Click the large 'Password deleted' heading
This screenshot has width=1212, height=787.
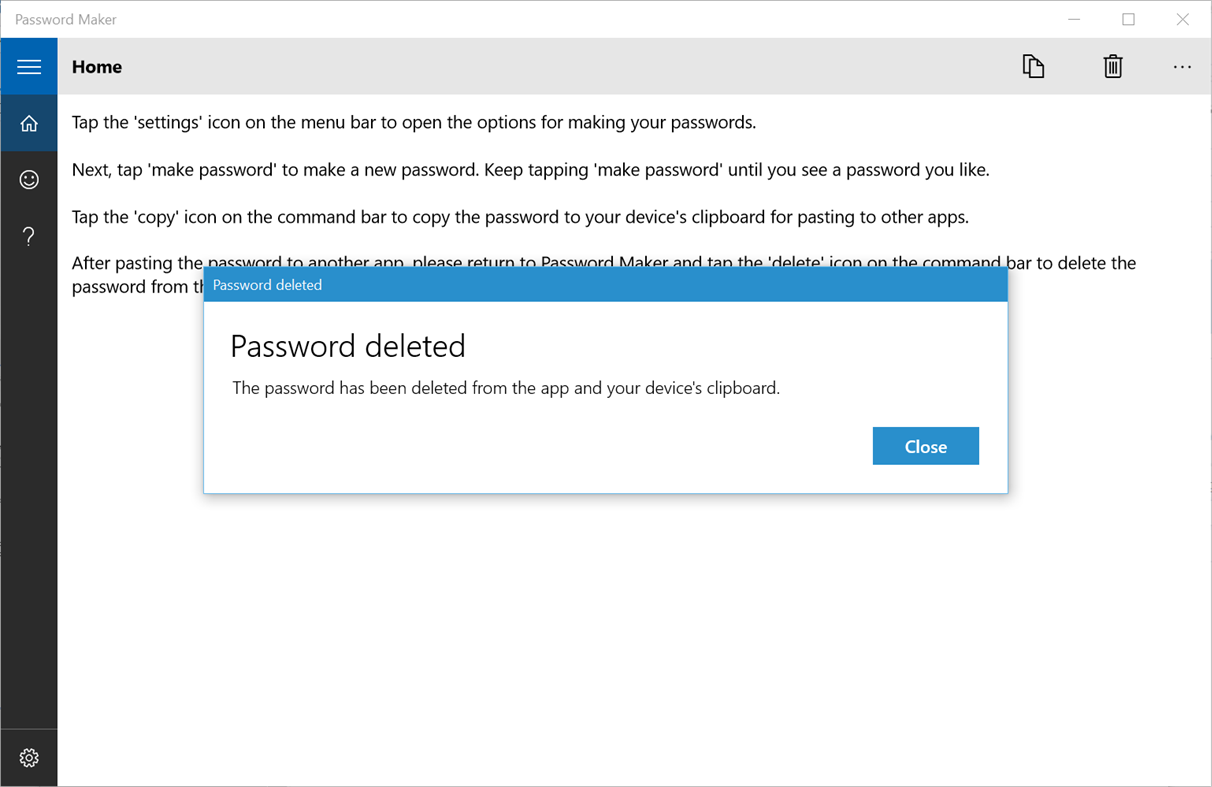pos(348,346)
